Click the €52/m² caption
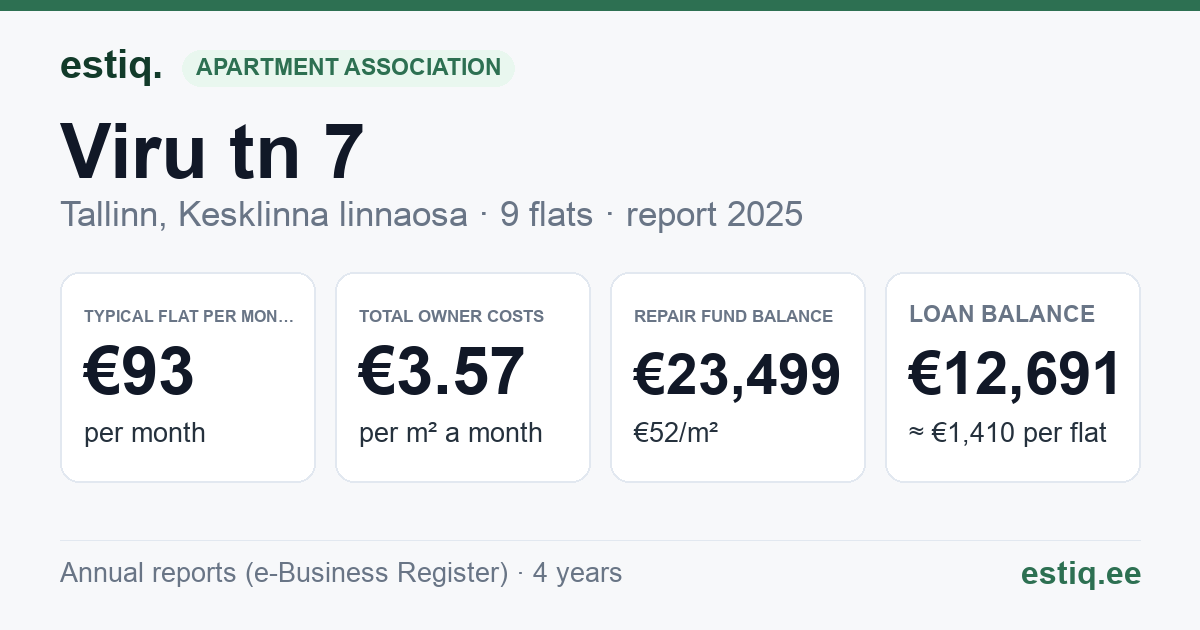Screen dimensions: 1200x630 click(676, 433)
